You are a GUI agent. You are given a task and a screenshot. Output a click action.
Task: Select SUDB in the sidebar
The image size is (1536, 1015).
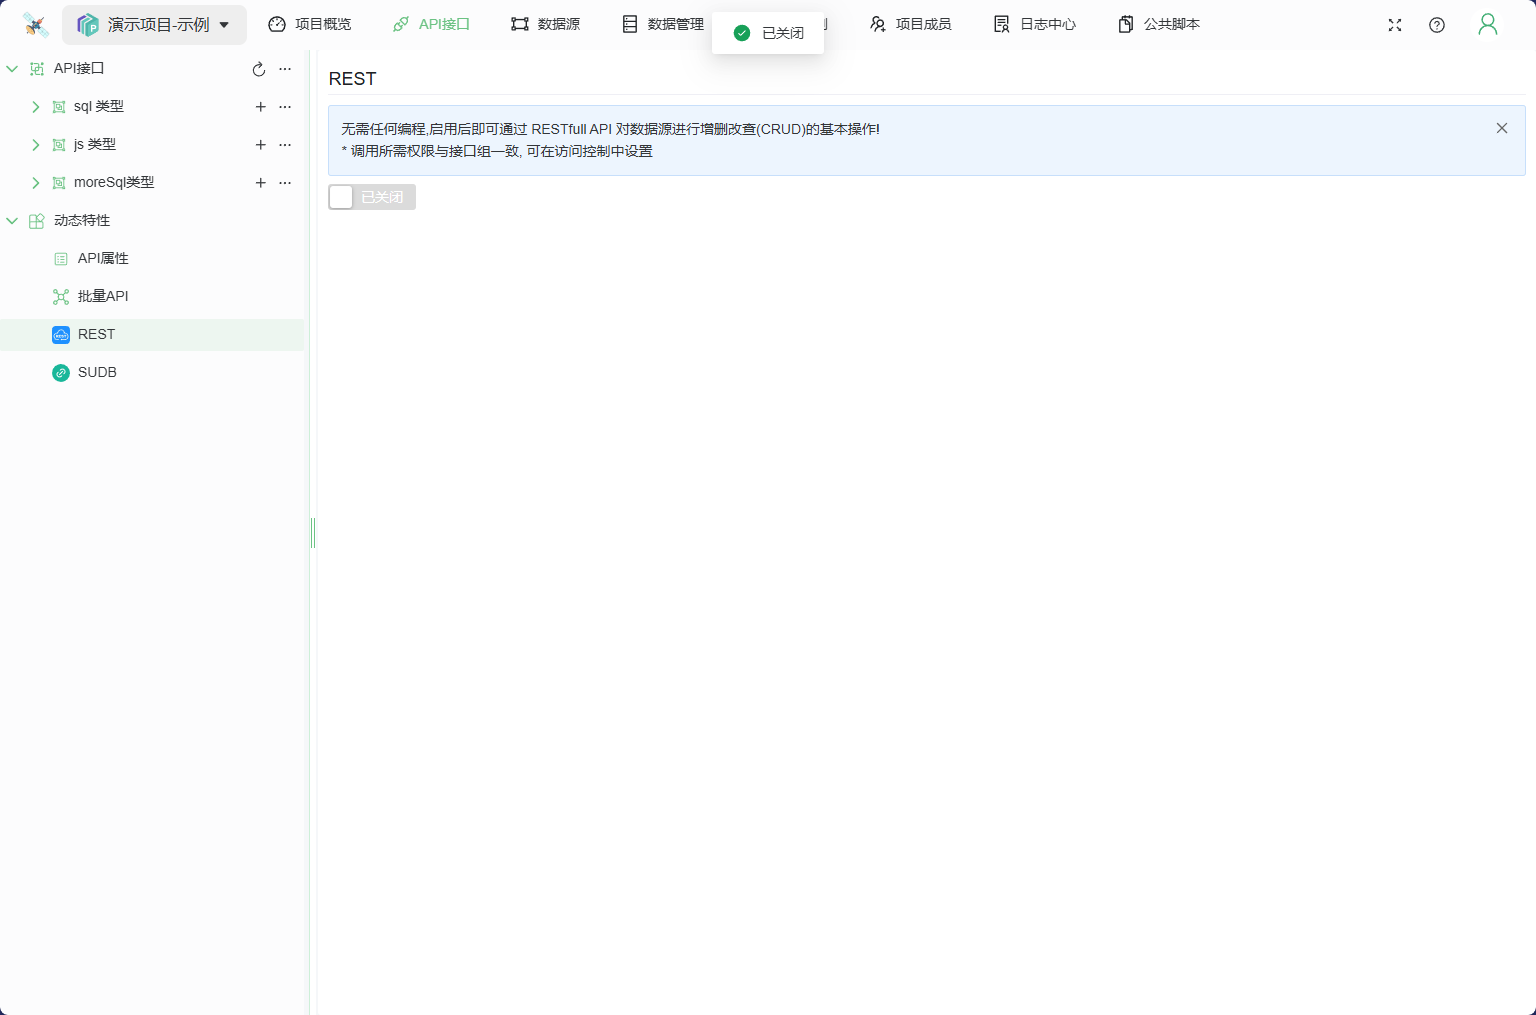point(97,372)
